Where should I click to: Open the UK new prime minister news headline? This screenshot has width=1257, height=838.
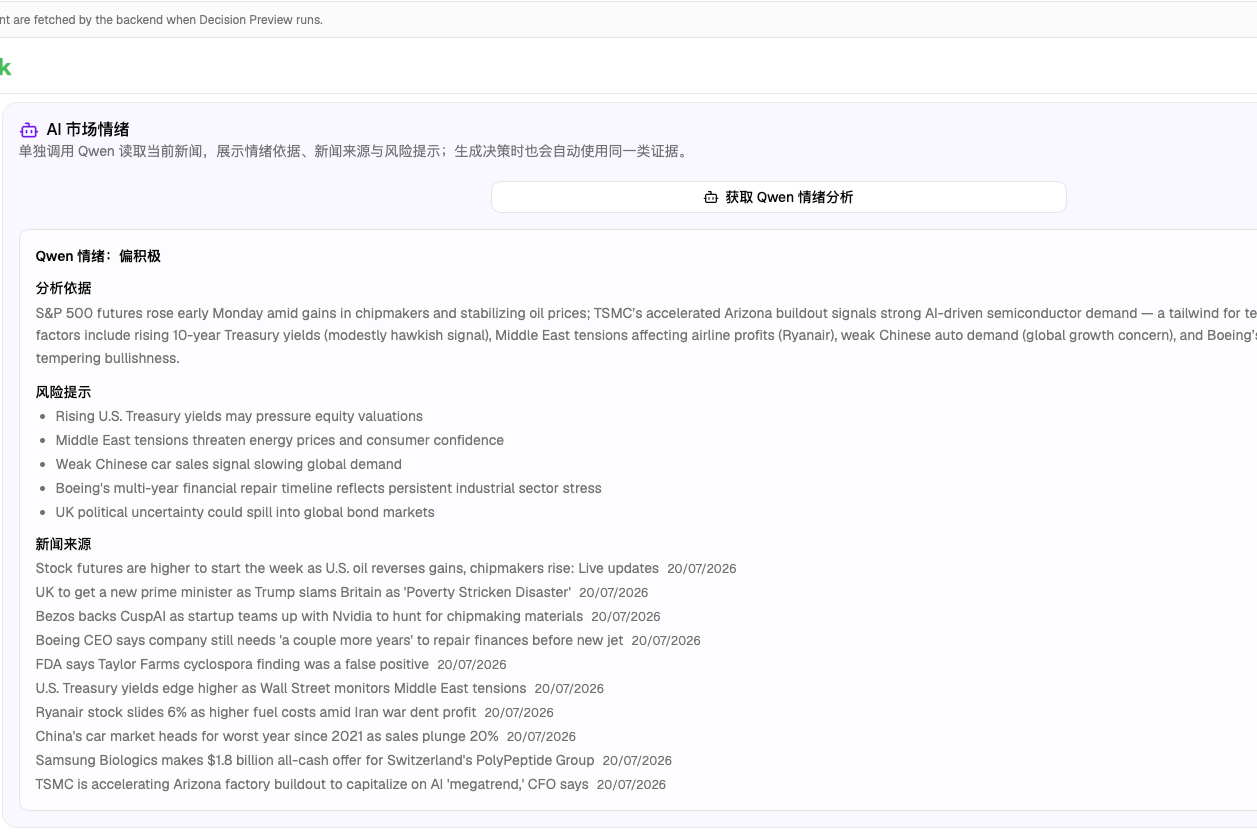tap(303, 592)
